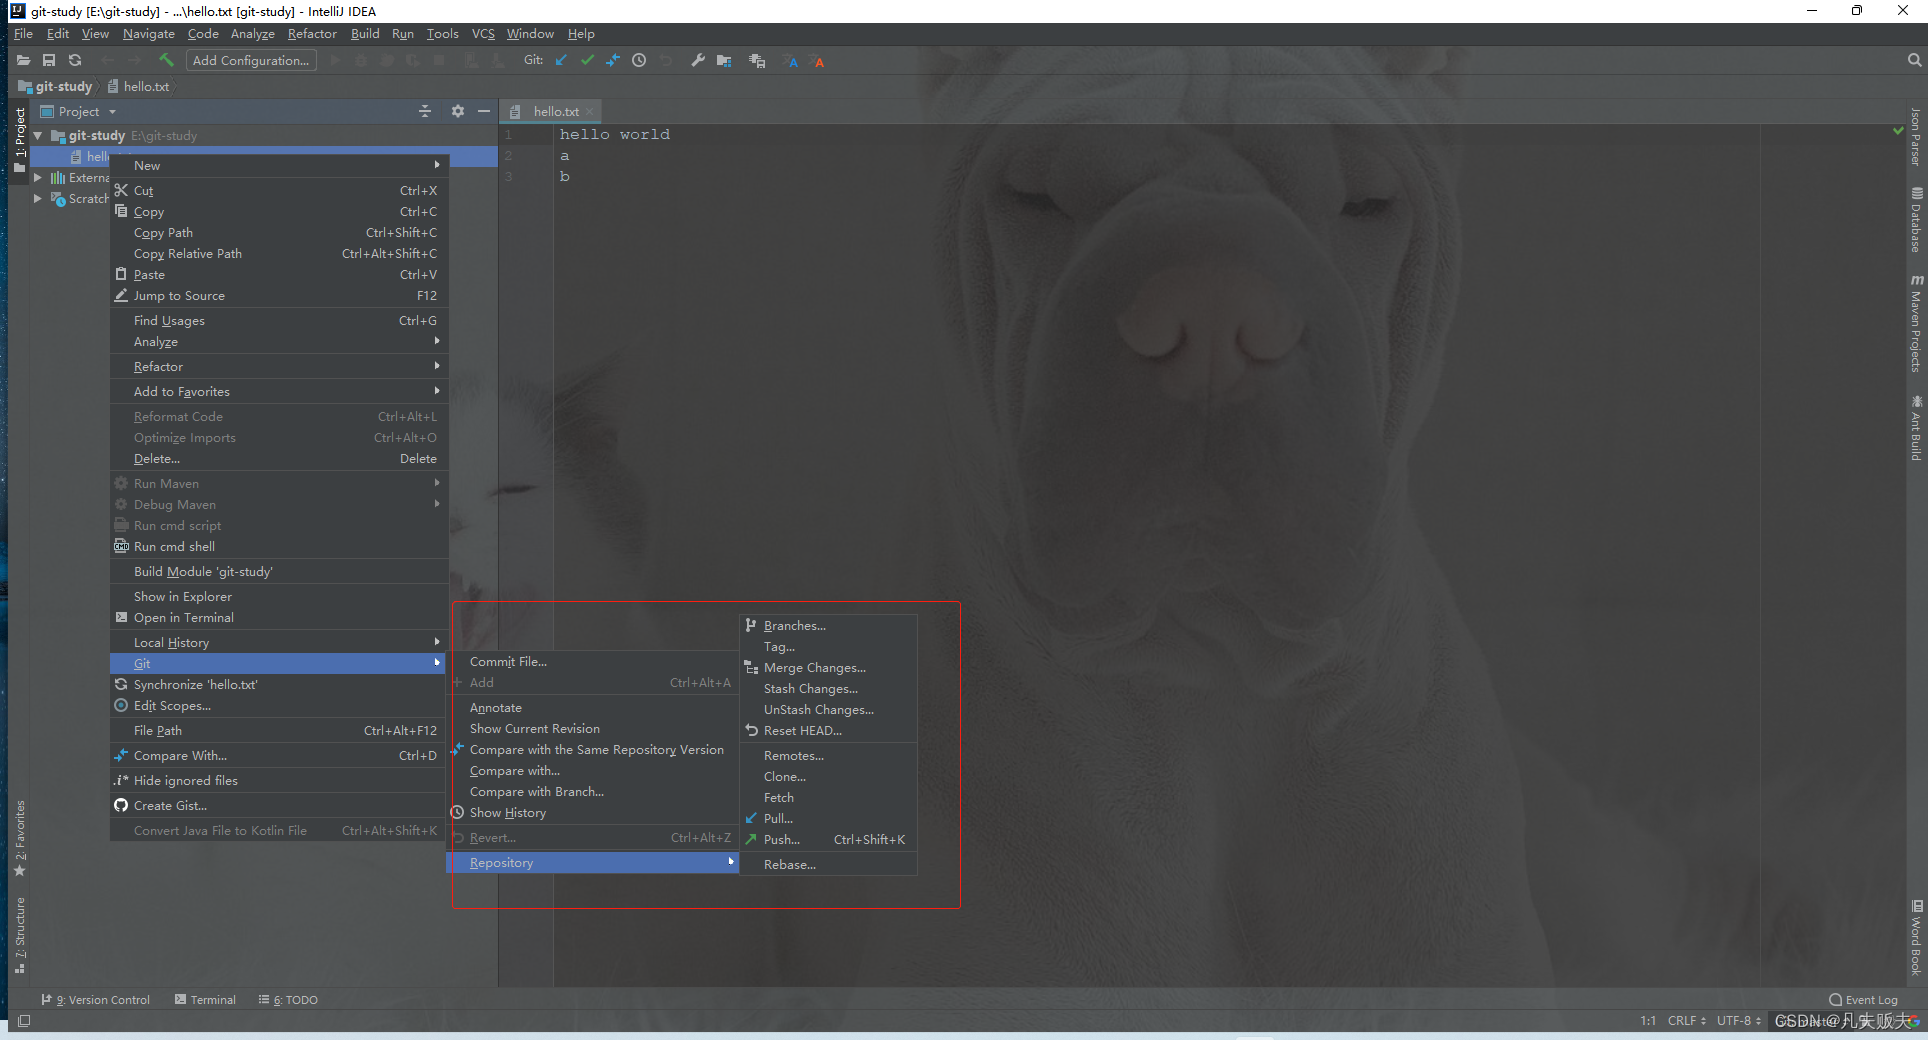Open the Maven Projects side panel
1928x1040 pixels.
pos(1916,324)
